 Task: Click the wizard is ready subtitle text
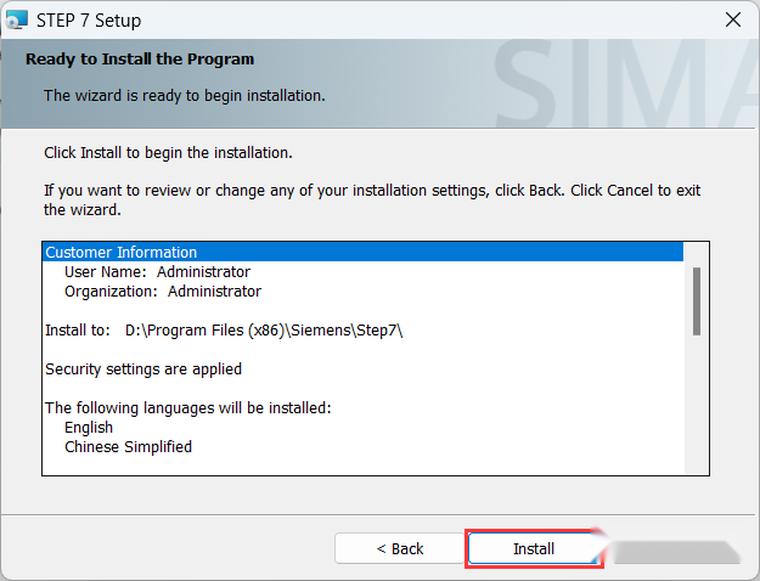pos(185,95)
